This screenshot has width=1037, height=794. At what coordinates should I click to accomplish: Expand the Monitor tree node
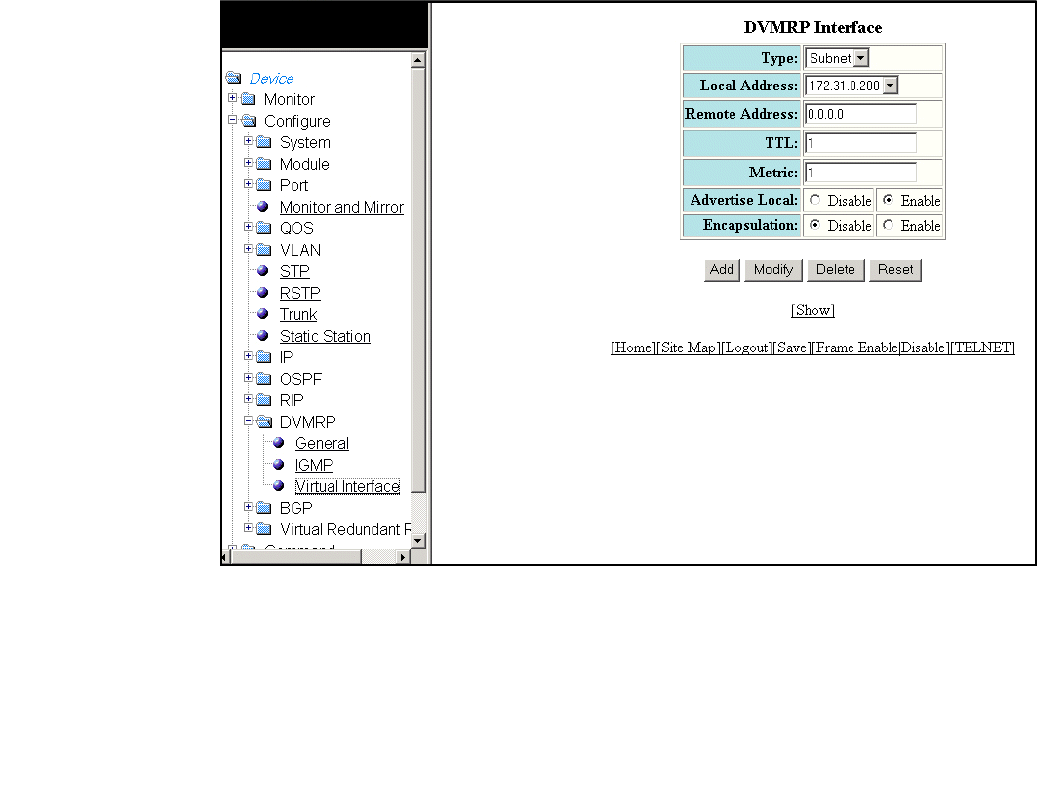coord(232,98)
